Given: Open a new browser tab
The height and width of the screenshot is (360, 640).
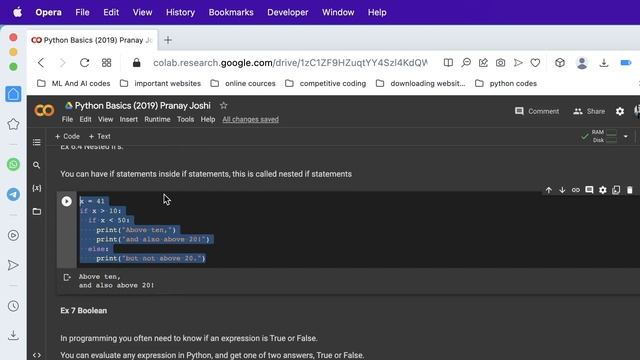Looking at the screenshot, I should 168,40.
